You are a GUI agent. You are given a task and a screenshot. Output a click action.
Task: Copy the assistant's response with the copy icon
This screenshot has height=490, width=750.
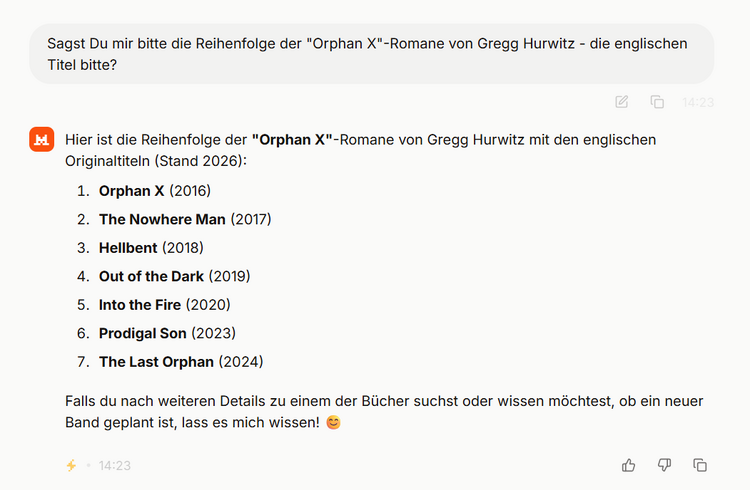(700, 465)
